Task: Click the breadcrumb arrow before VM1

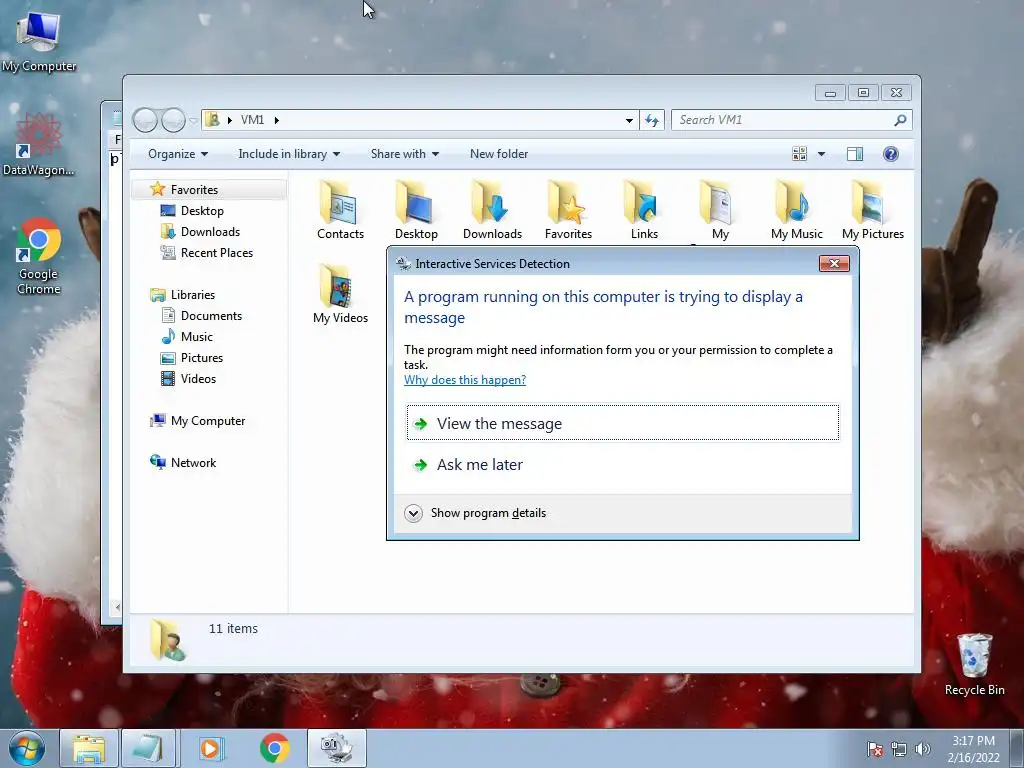Action: point(230,120)
